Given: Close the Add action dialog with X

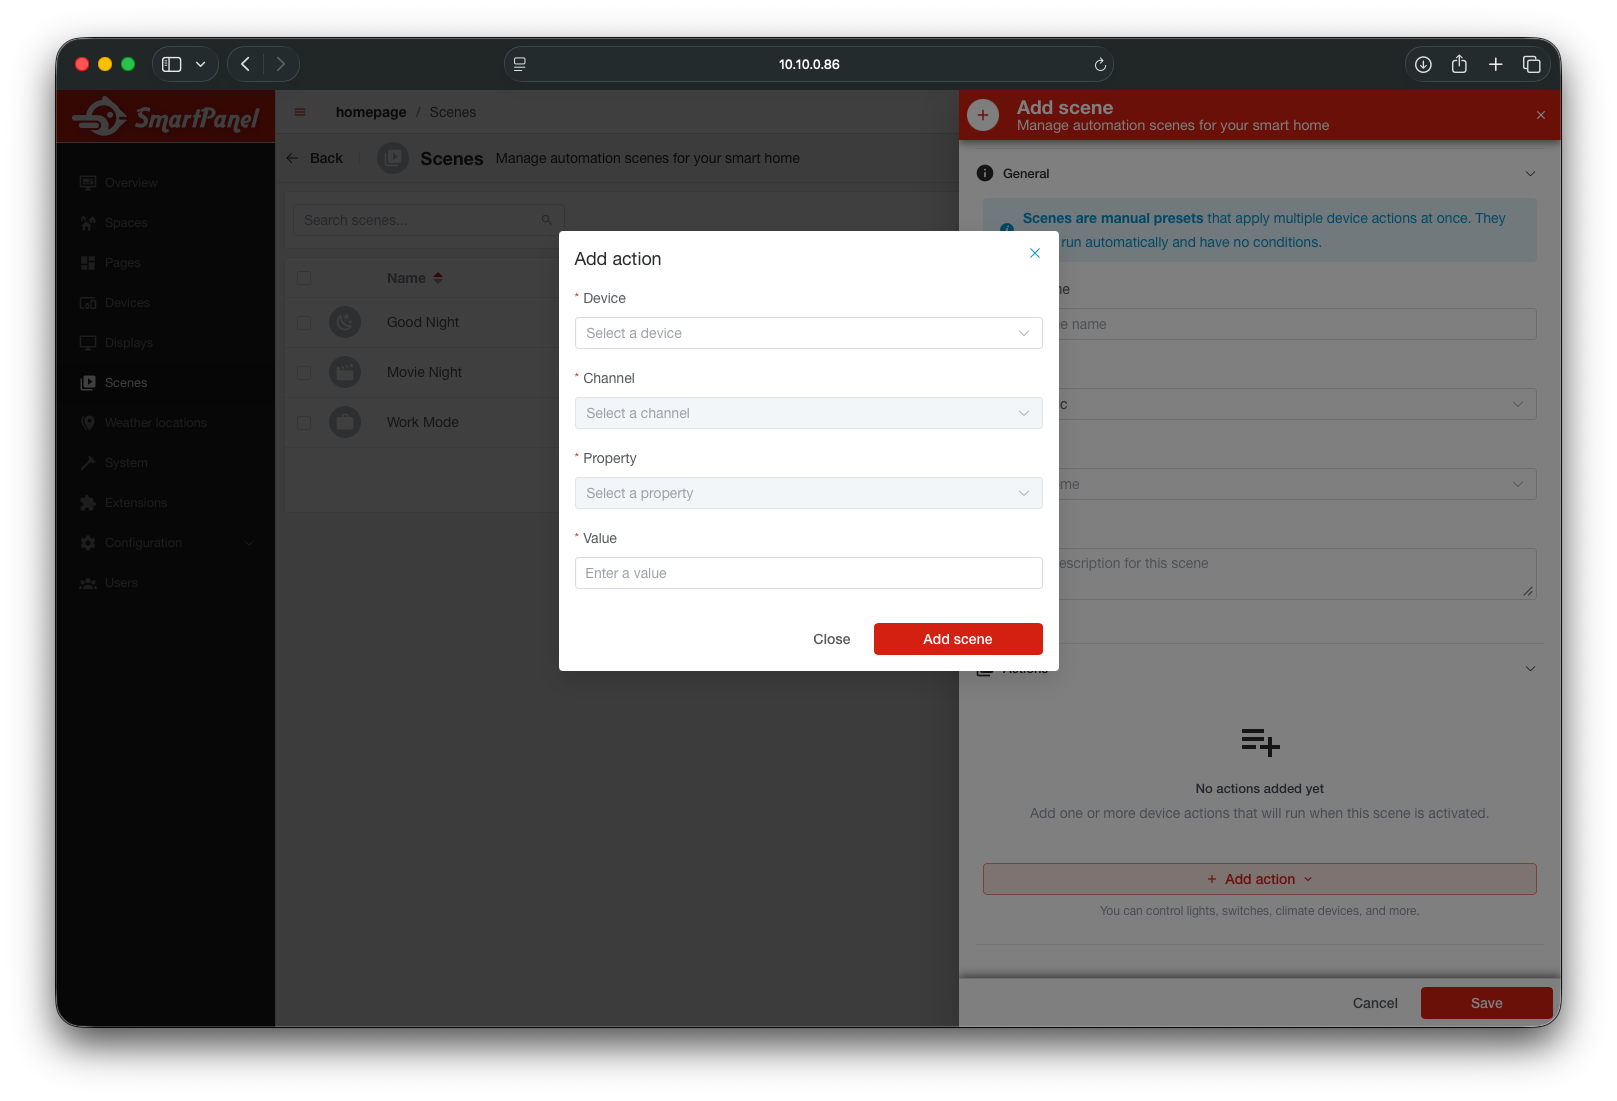Looking at the screenshot, I should 1035,253.
